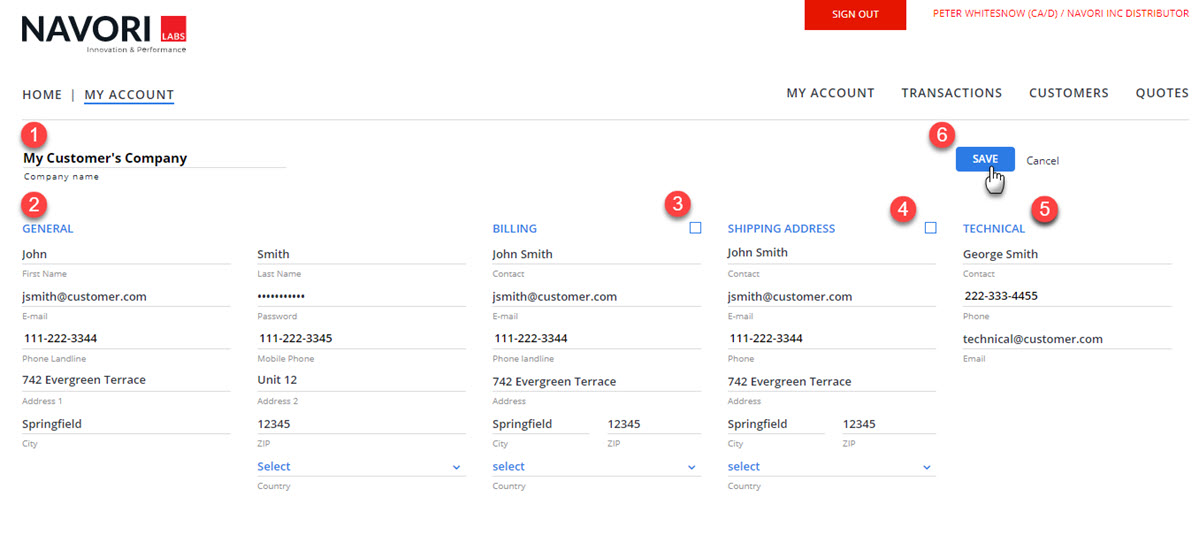Open the Transactions menu item
The height and width of the screenshot is (535, 1199).
951,93
